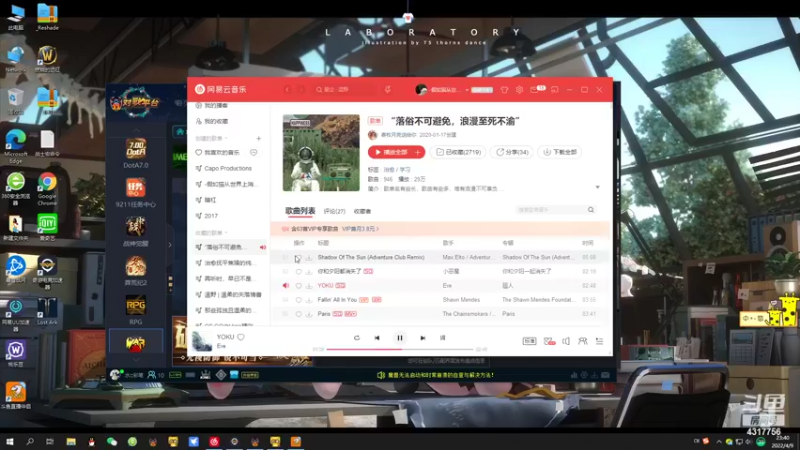Open the listen-together icon
The image size is (800, 450).
point(583,341)
